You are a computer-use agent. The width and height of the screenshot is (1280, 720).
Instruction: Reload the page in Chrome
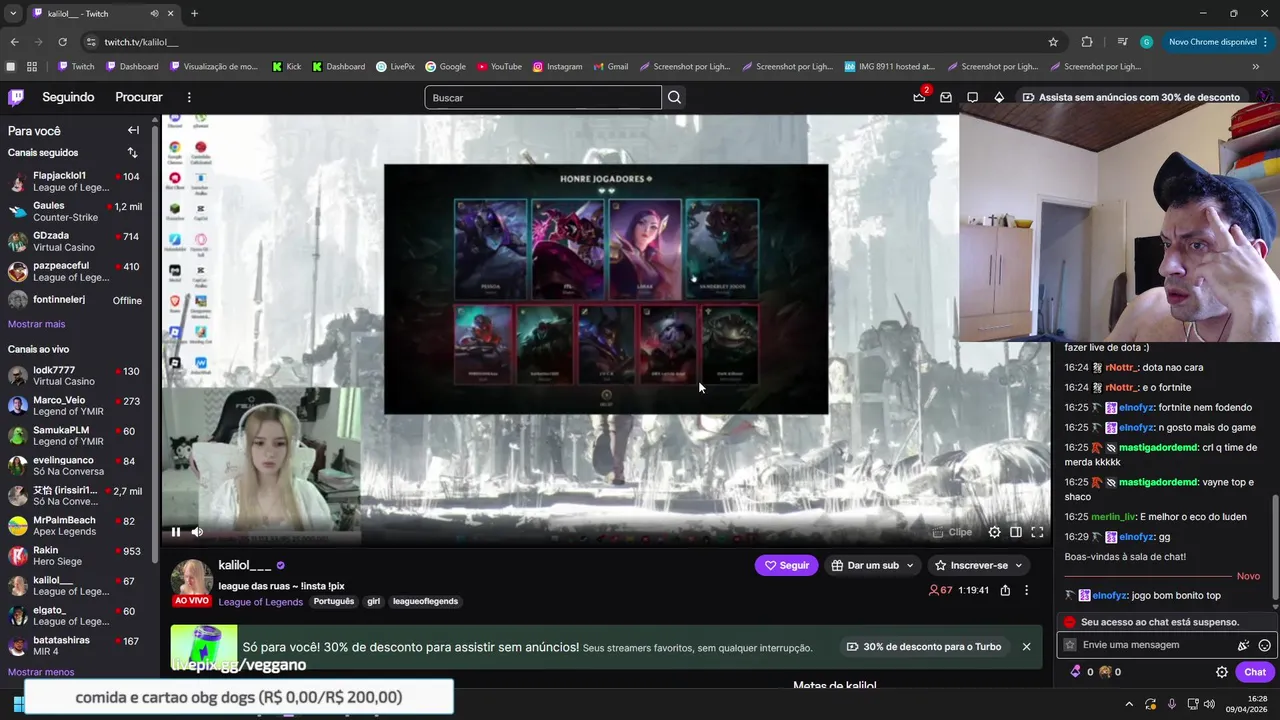[x=62, y=42]
